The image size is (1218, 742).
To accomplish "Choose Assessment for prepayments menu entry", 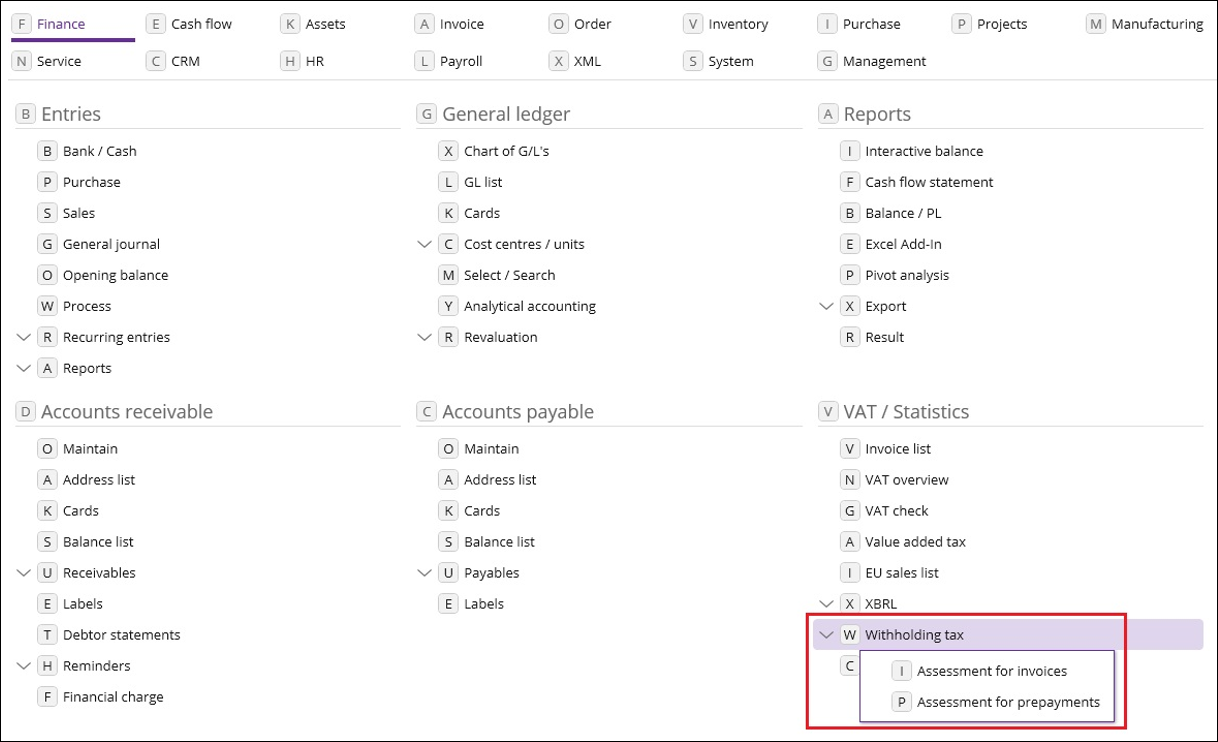I will pos(1008,702).
